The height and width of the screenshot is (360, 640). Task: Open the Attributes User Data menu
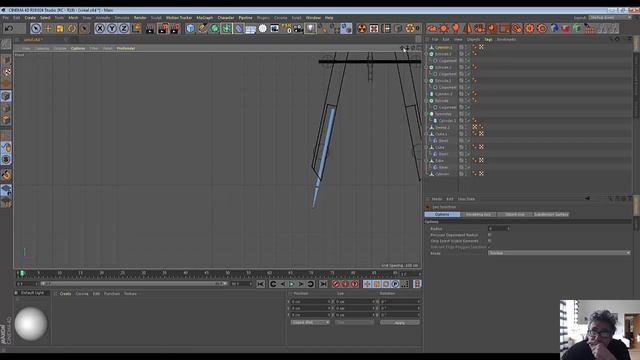[x=466, y=199]
